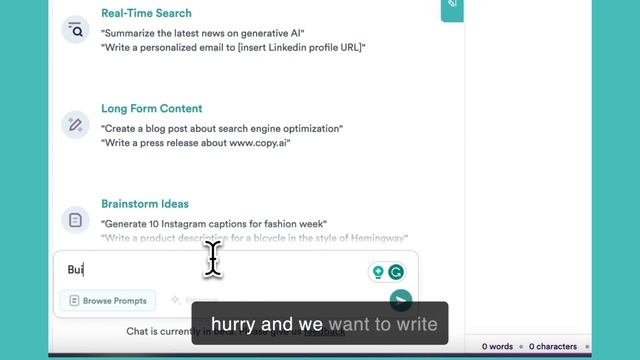Viewport: 640px width, 360px height.
Task: Click the Brainstorm Ideas document icon
Action: point(75,220)
